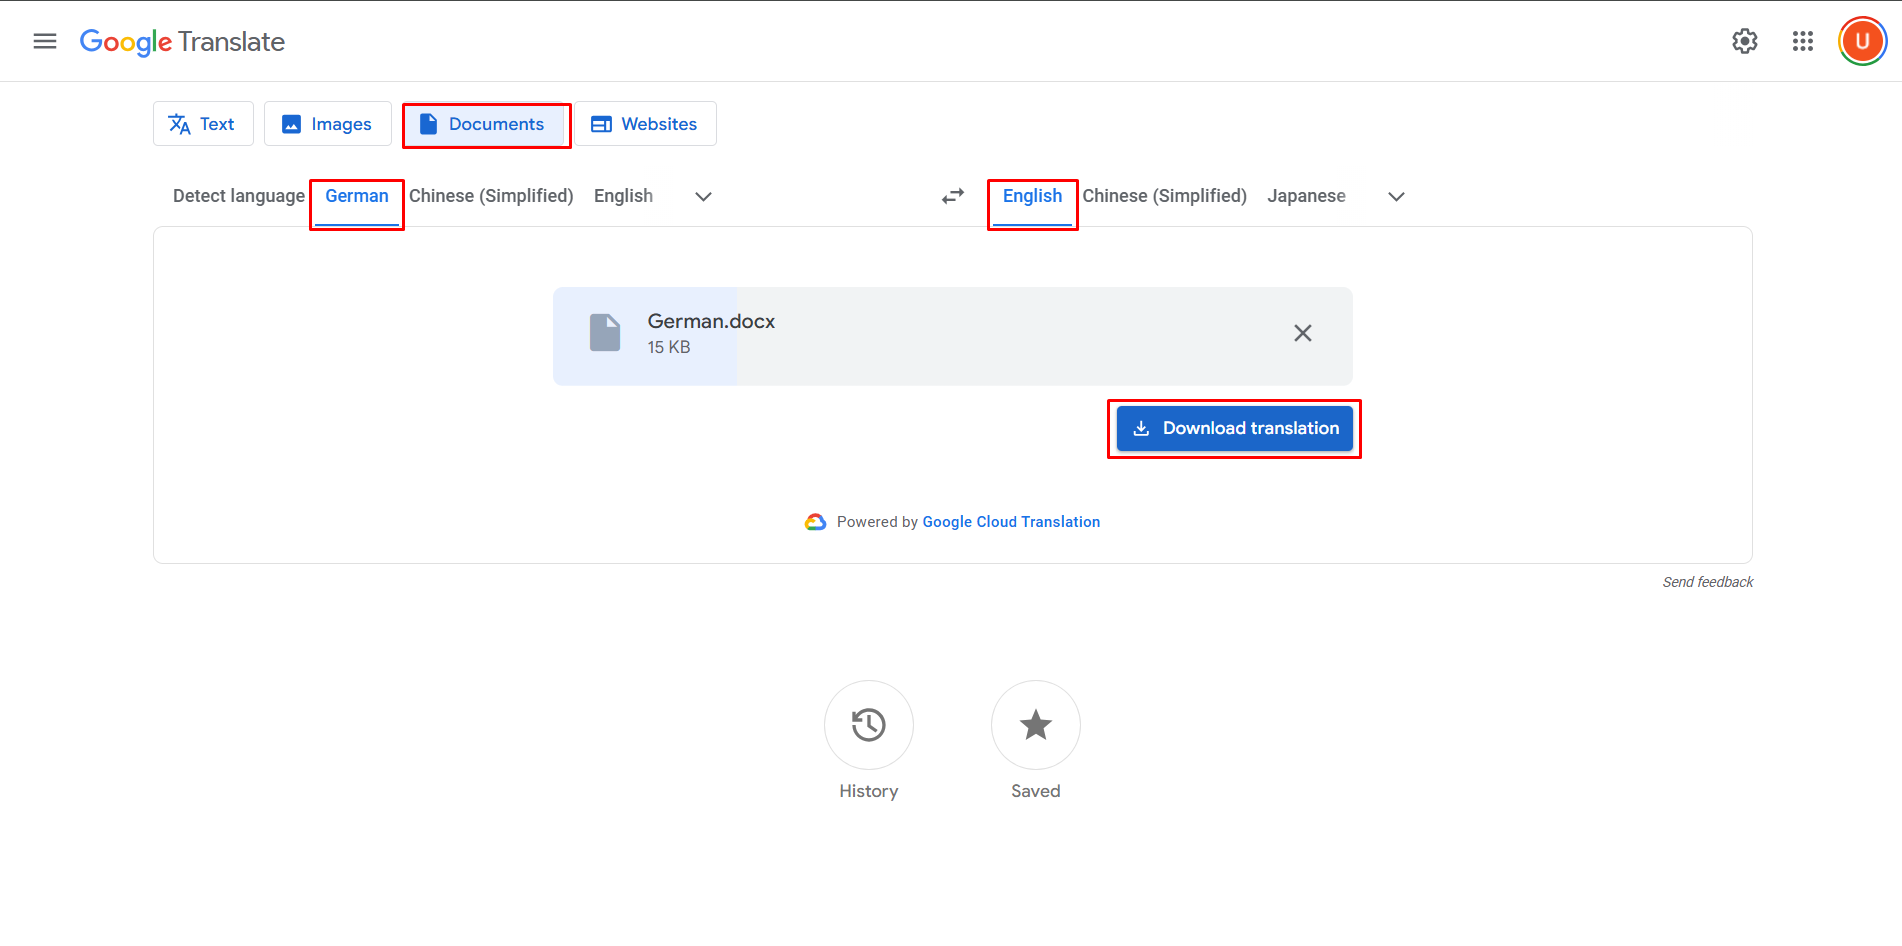Screen dimensions: 1902x946
Task: Open the main navigation hamburger menu
Action: tap(44, 41)
